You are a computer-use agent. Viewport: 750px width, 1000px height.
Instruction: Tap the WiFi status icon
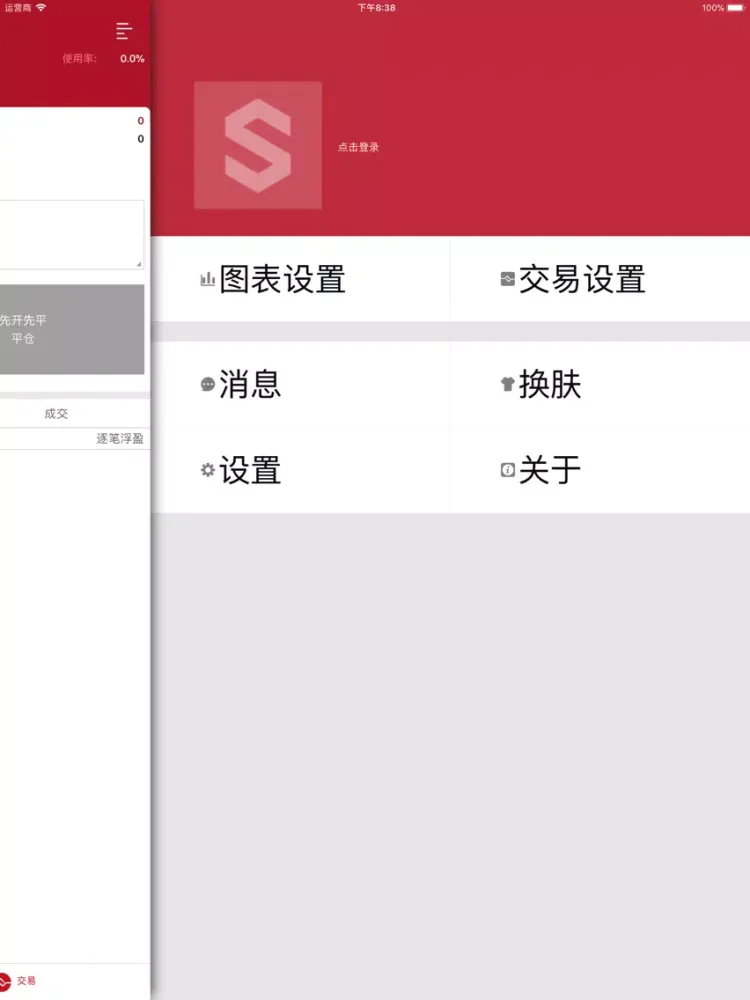coord(41,8)
